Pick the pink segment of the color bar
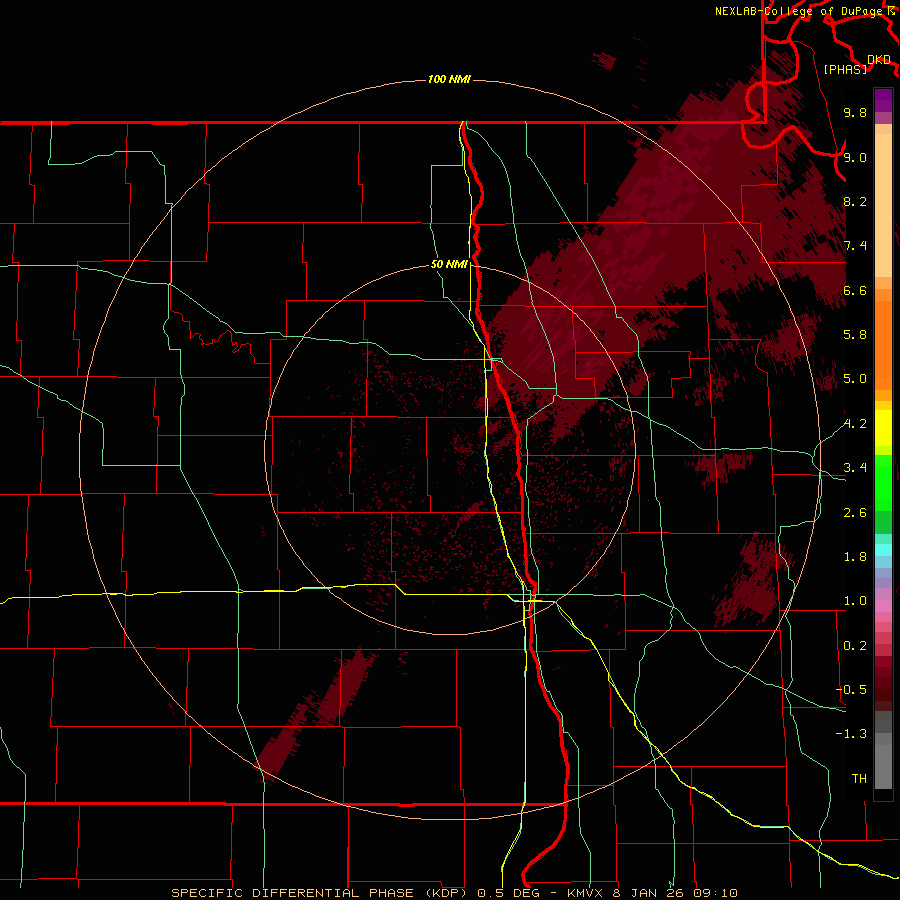This screenshot has width=900, height=900. pos(883,606)
